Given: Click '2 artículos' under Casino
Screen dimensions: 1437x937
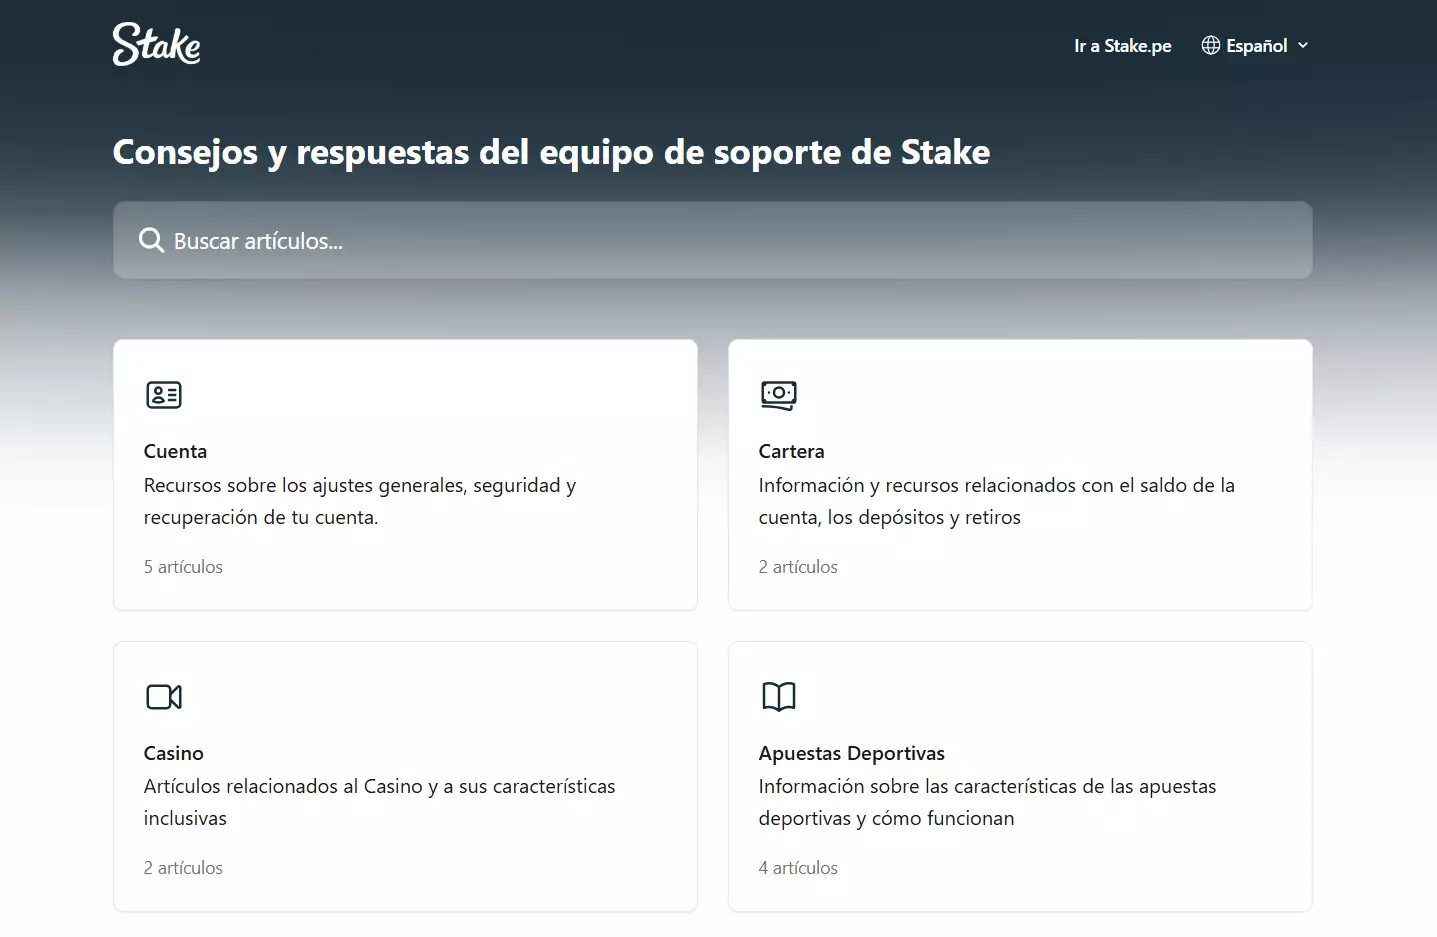Looking at the screenshot, I should coord(183,868).
